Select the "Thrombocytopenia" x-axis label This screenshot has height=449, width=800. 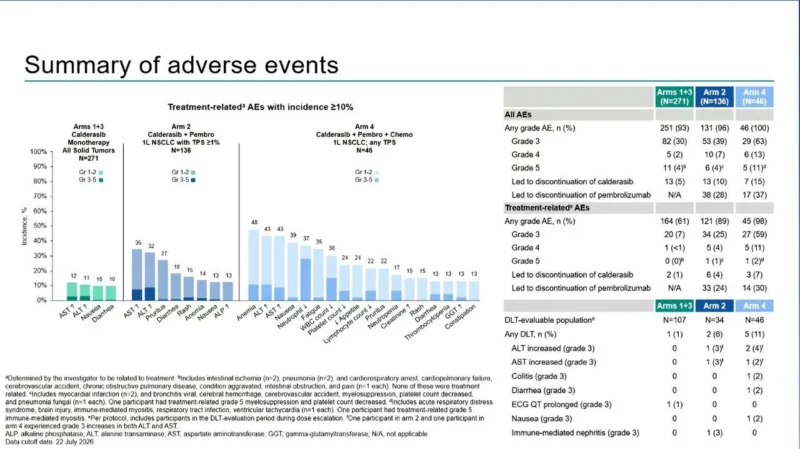tap(427, 322)
